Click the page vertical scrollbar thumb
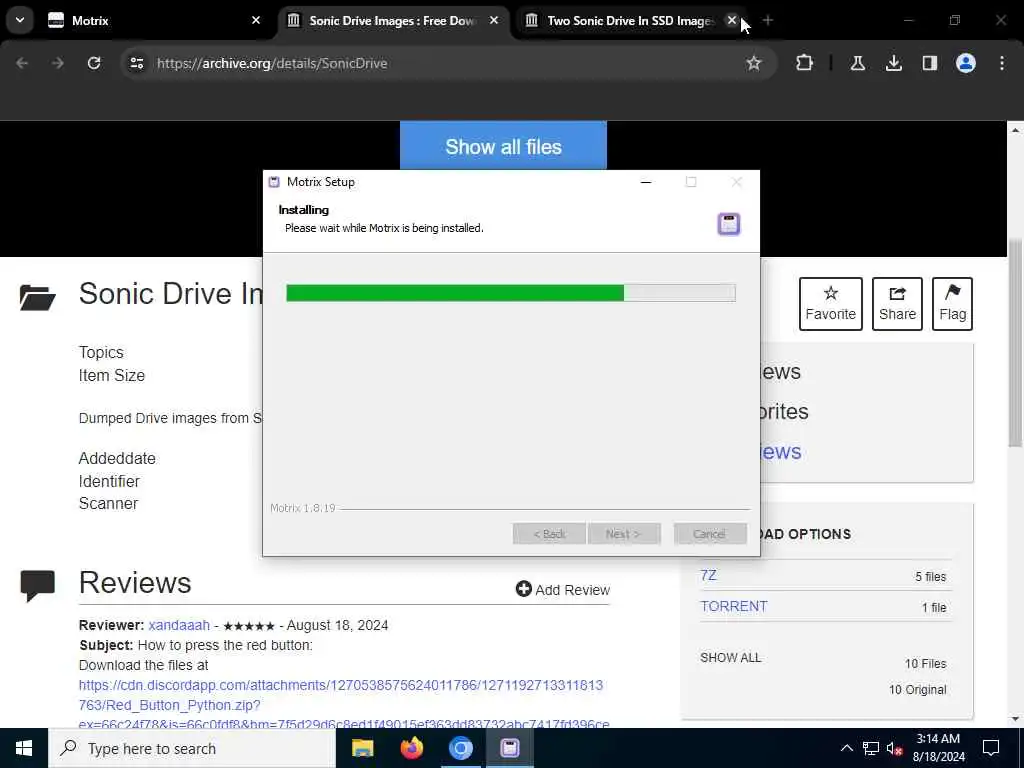The width and height of the screenshot is (1024, 768). point(1015,344)
